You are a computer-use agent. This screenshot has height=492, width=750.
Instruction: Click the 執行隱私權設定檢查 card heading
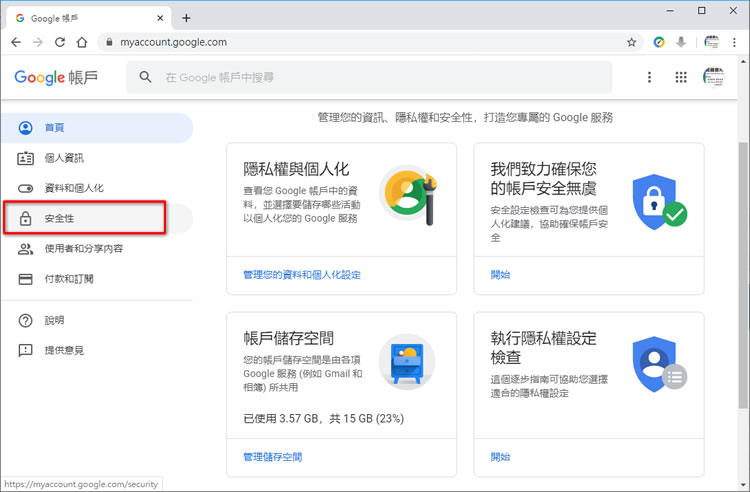(543, 348)
